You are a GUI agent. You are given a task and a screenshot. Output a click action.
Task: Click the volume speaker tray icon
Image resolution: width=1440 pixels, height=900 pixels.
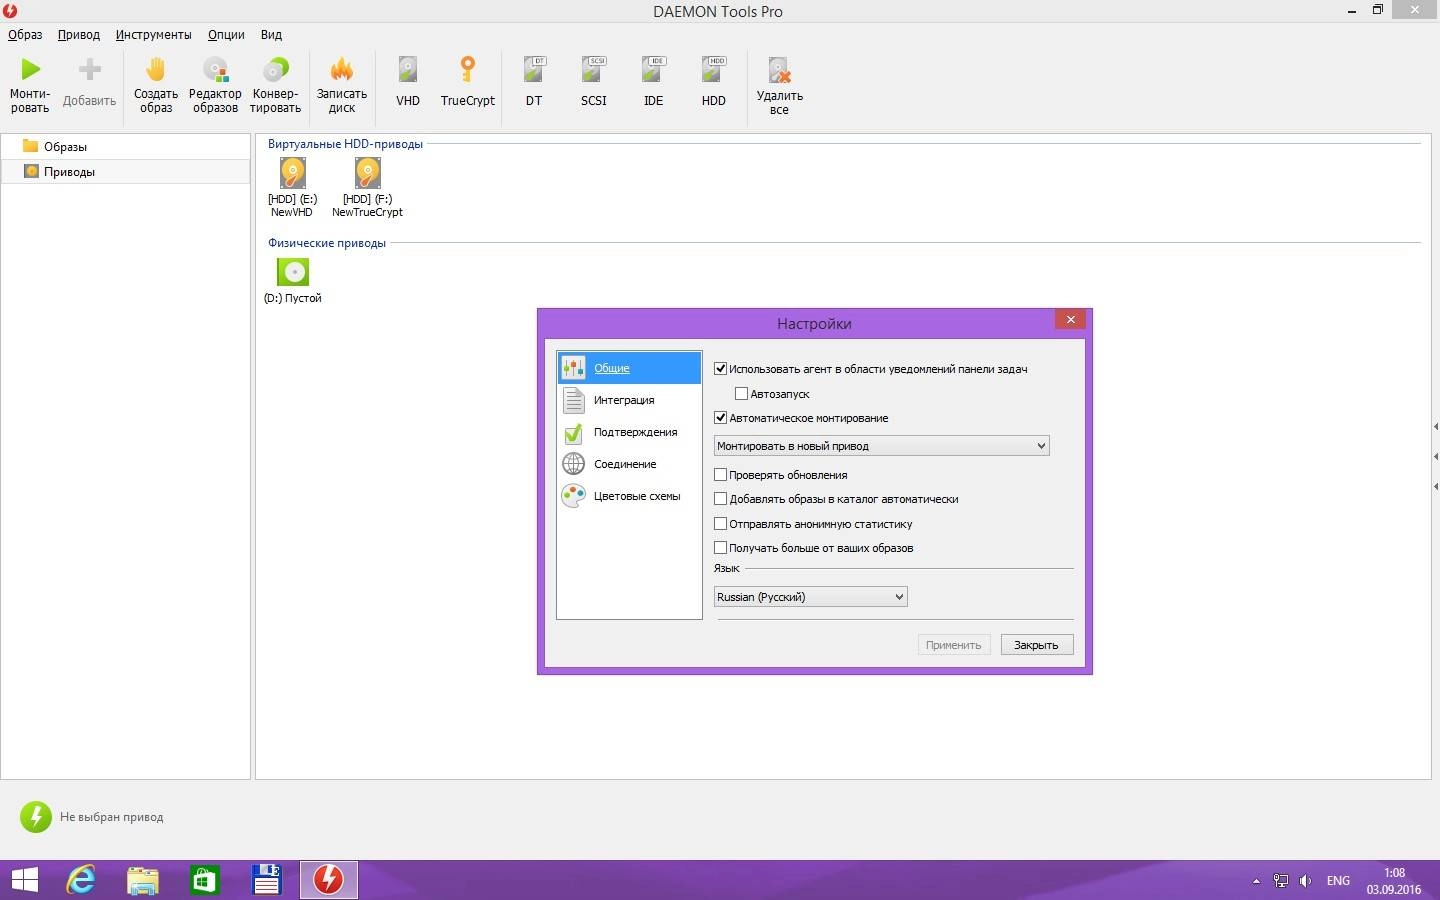click(1306, 881)
